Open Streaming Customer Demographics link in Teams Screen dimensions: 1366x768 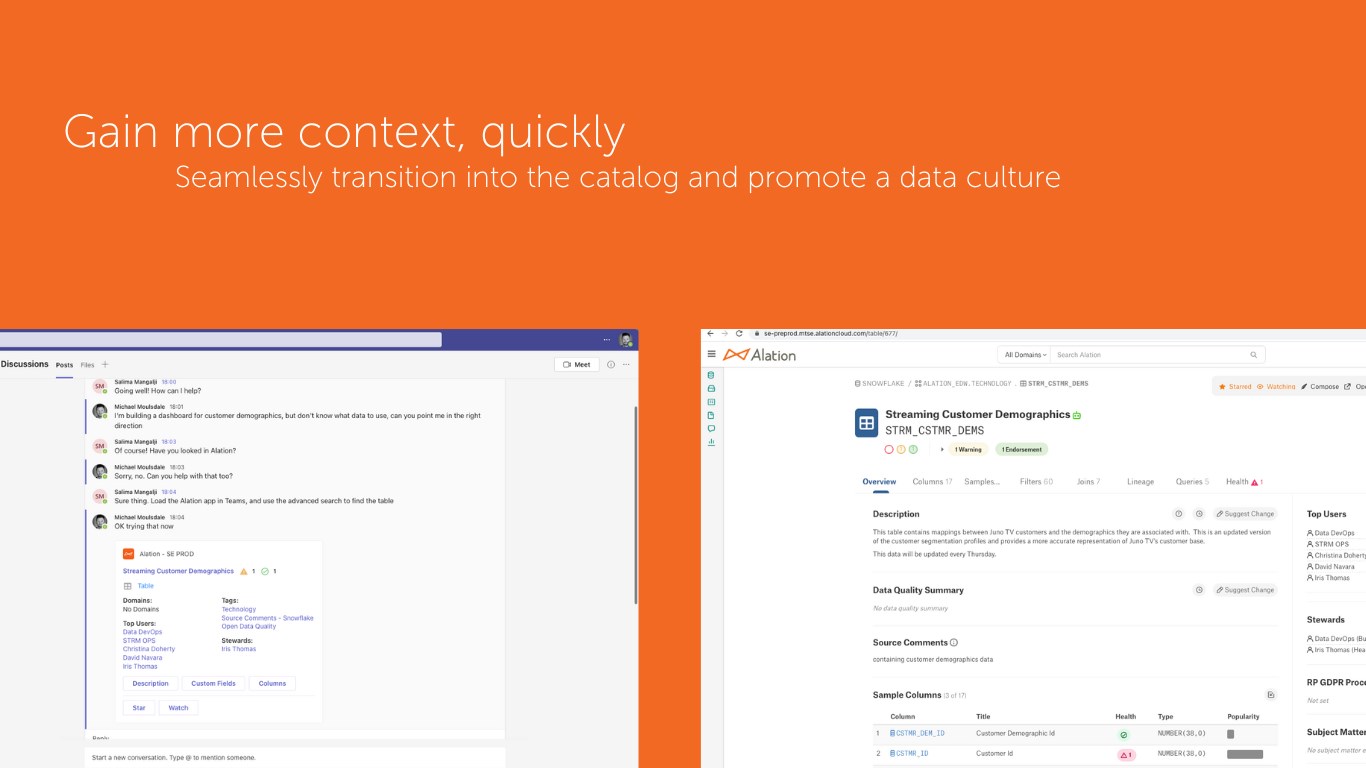coord(178,571)
